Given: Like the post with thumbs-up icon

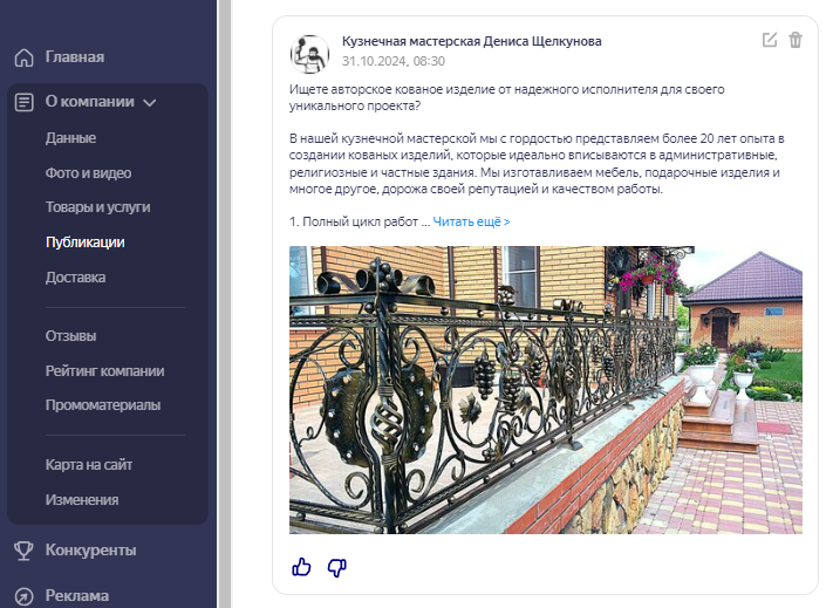Looking at the screenshot, I should [301, 567].
